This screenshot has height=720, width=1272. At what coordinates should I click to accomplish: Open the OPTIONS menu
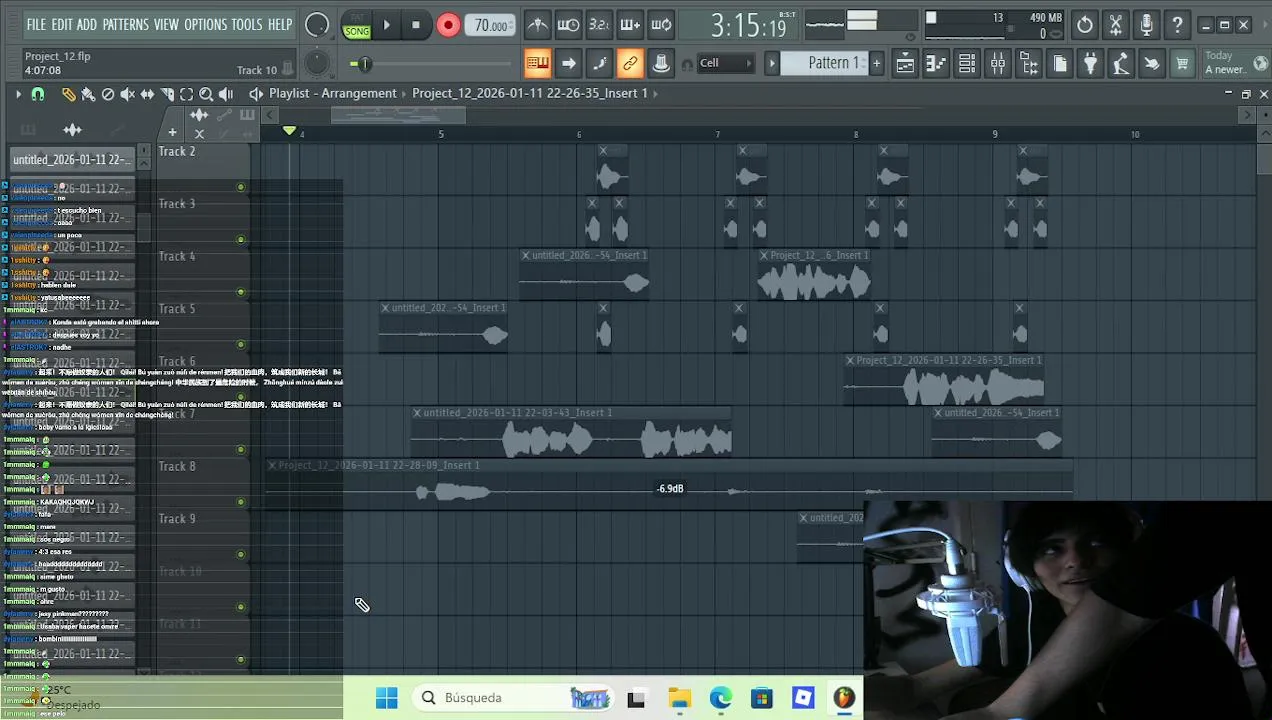click(x=206, y=25)
